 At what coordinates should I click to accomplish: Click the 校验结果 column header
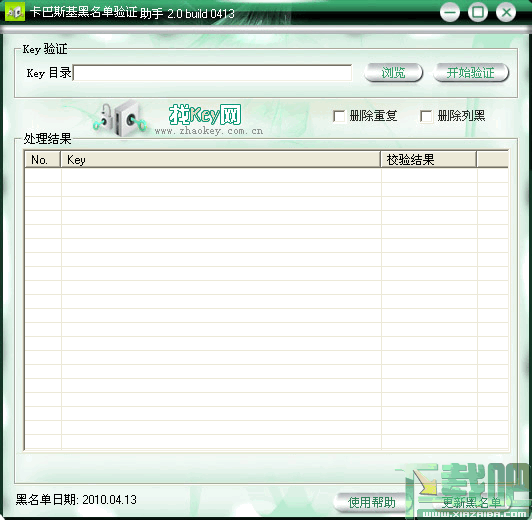point(429,159)
